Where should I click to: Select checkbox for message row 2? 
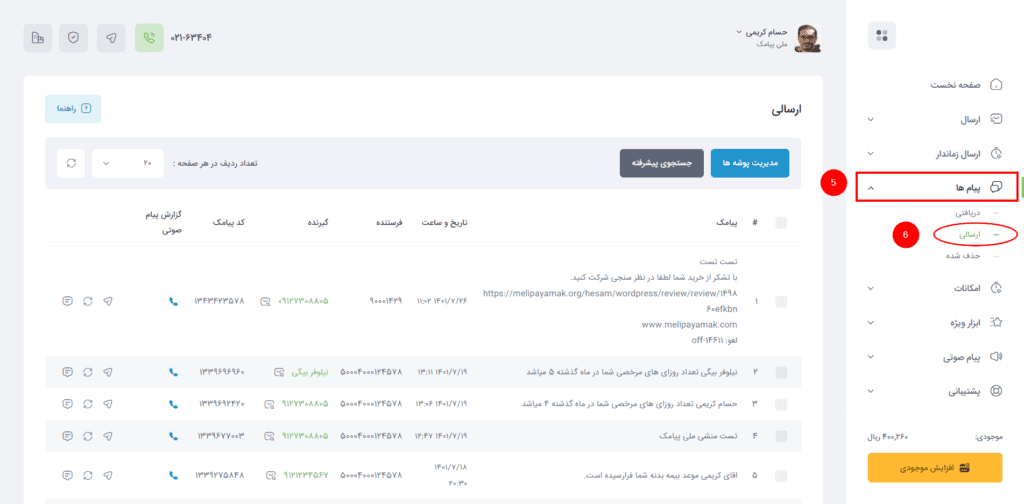[781, 372]
